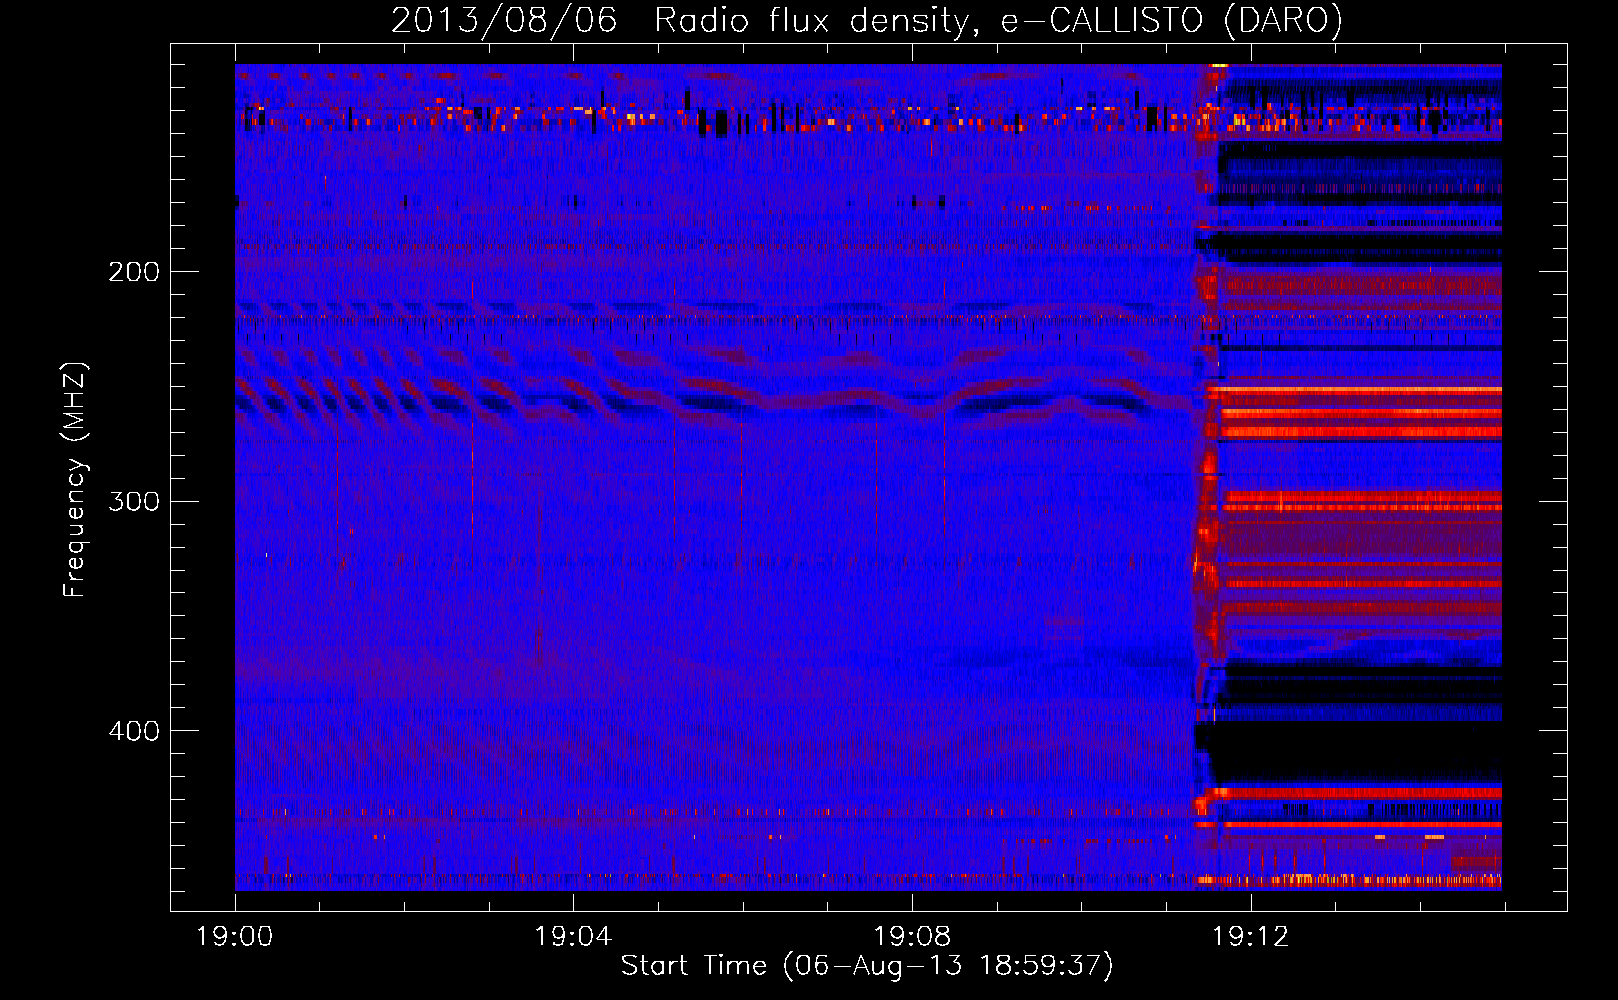
Task: Click the plot title '2013/08/06 Radio flux density'
Action: [867, 20]
